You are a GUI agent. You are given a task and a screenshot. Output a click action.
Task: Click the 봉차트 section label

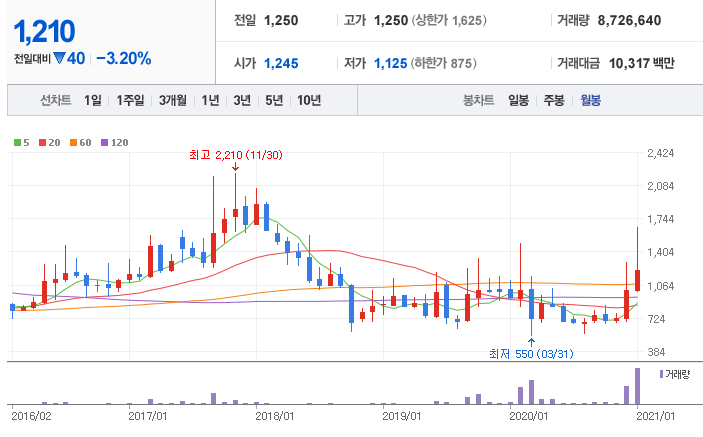(x=478, y=100)
